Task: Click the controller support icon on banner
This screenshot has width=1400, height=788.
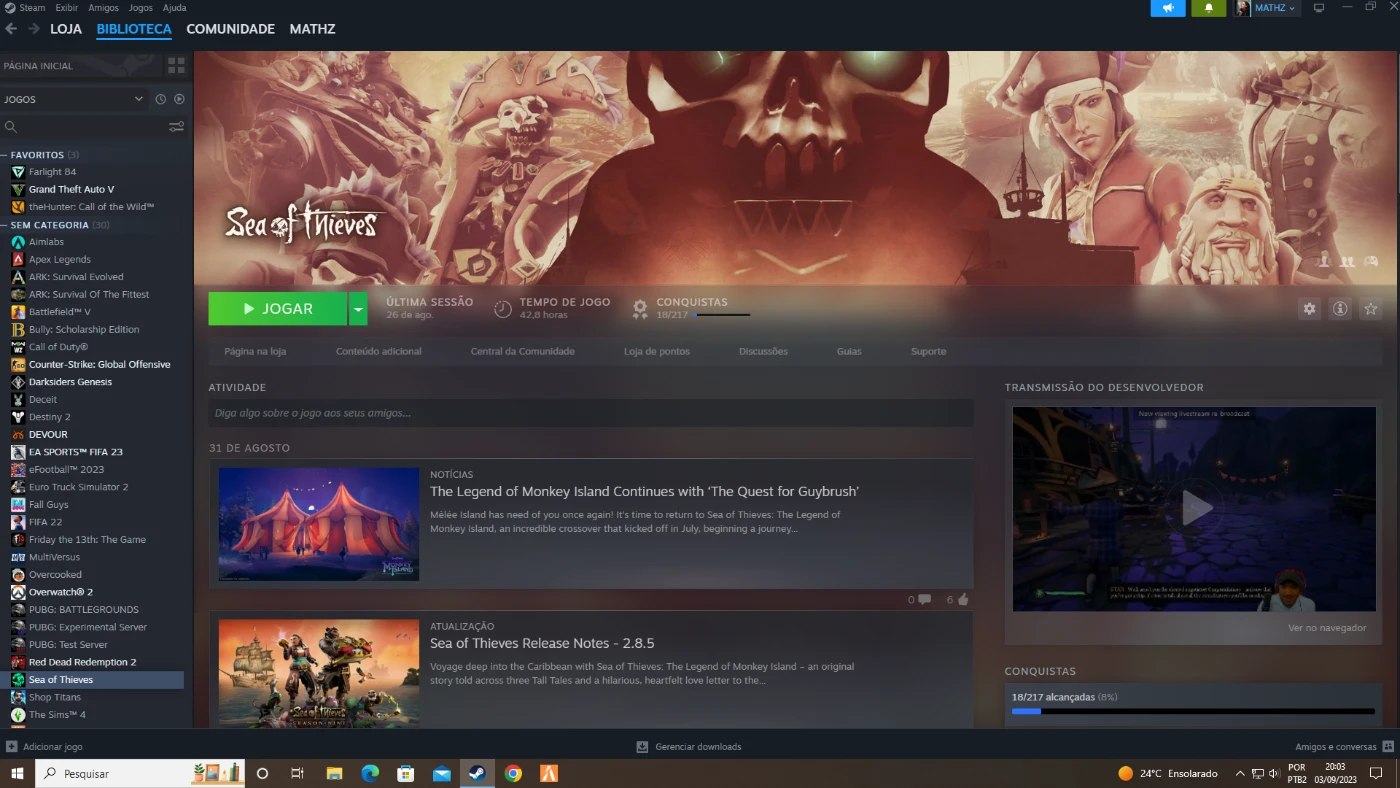Action: pos(1371,261)
